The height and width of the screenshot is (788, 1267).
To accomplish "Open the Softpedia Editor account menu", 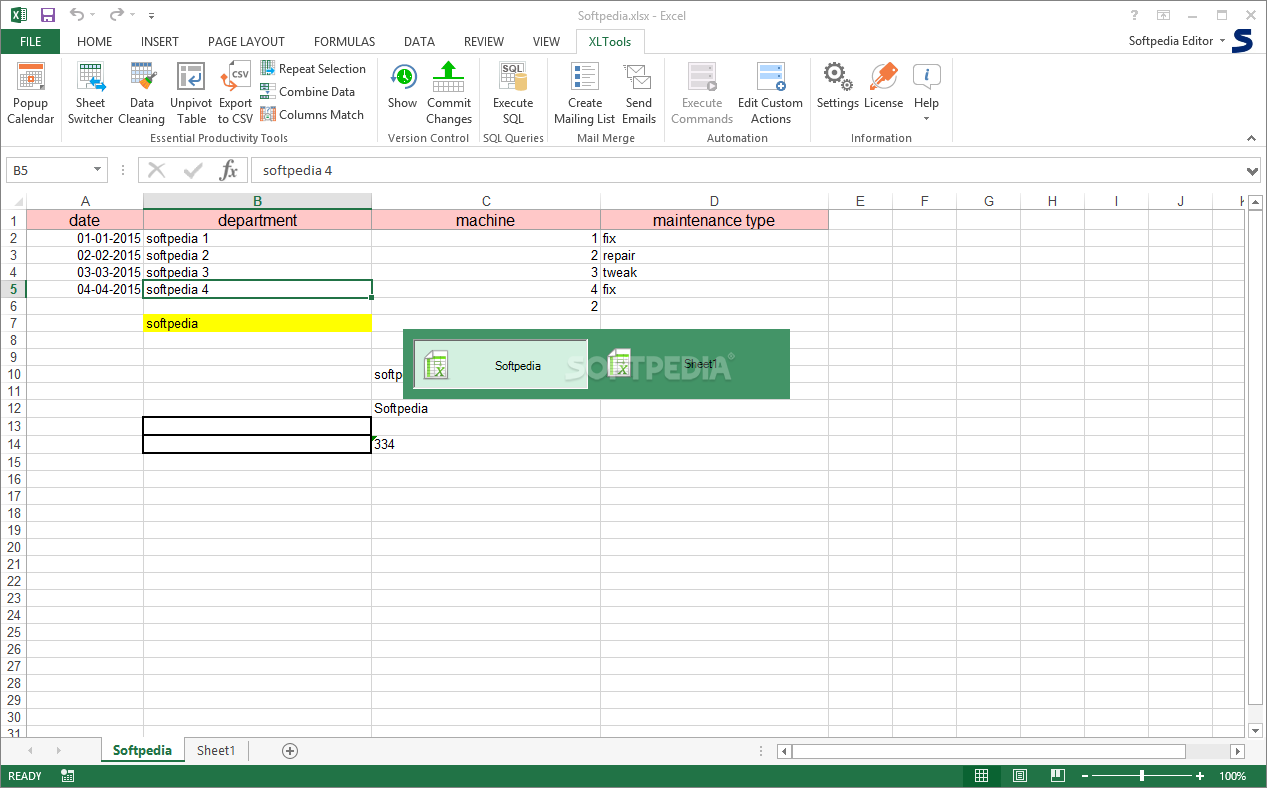I will [x=1177, y=41].
